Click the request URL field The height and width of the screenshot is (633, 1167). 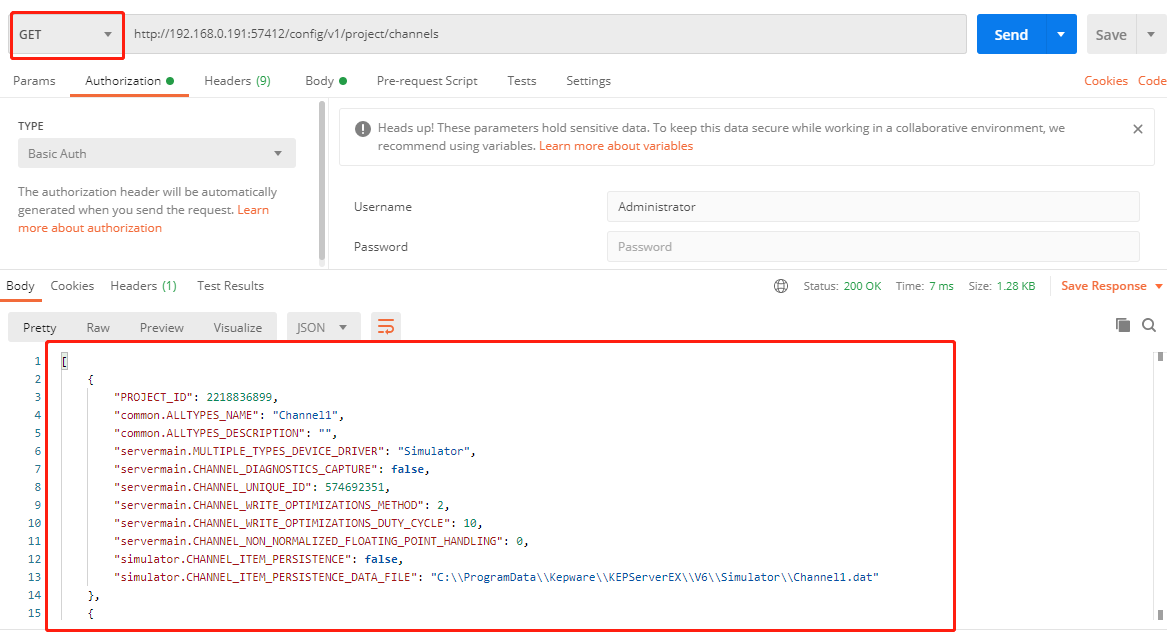click(545, 34)
